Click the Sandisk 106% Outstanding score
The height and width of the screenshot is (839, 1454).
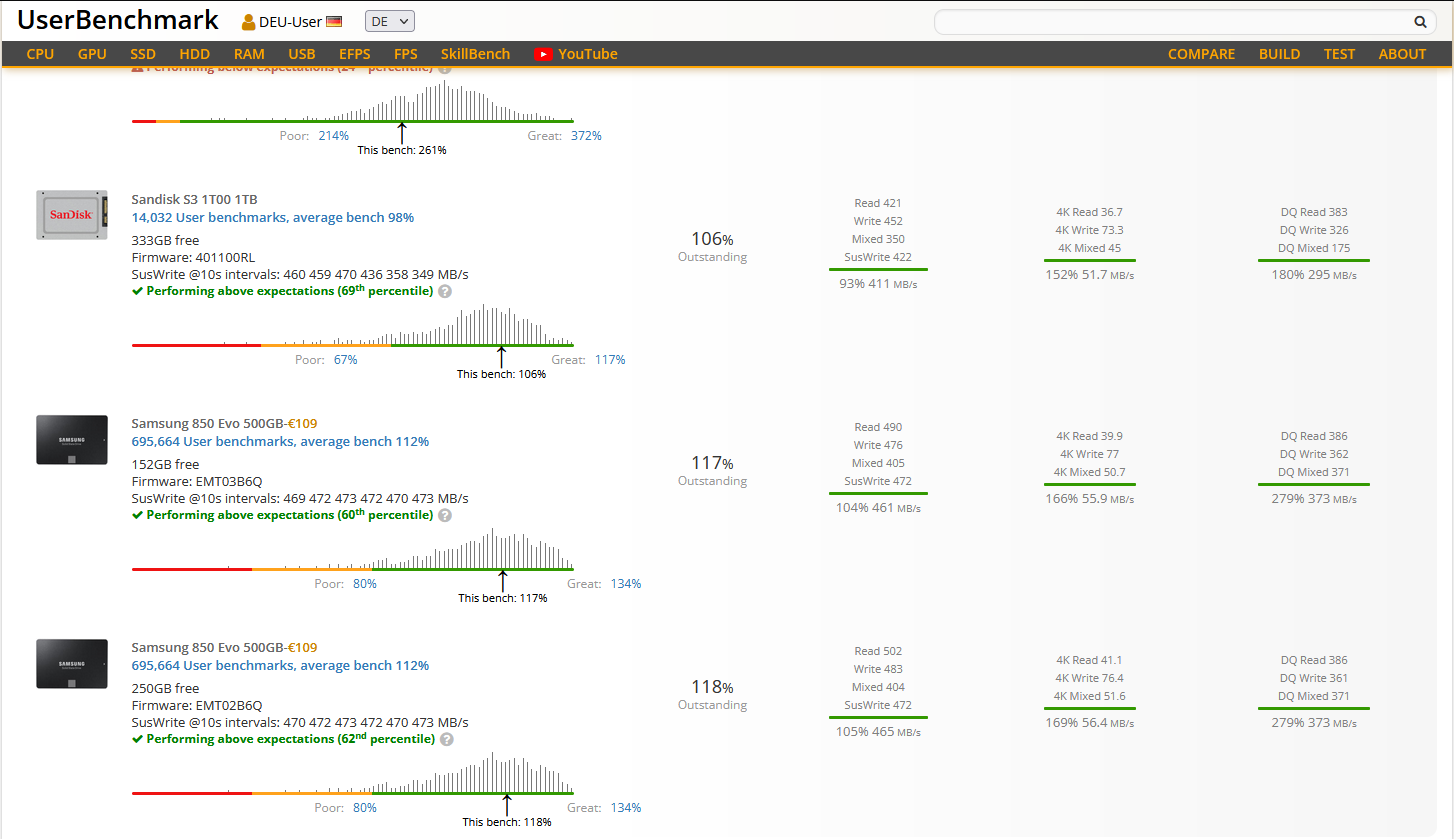pos(712,239)
